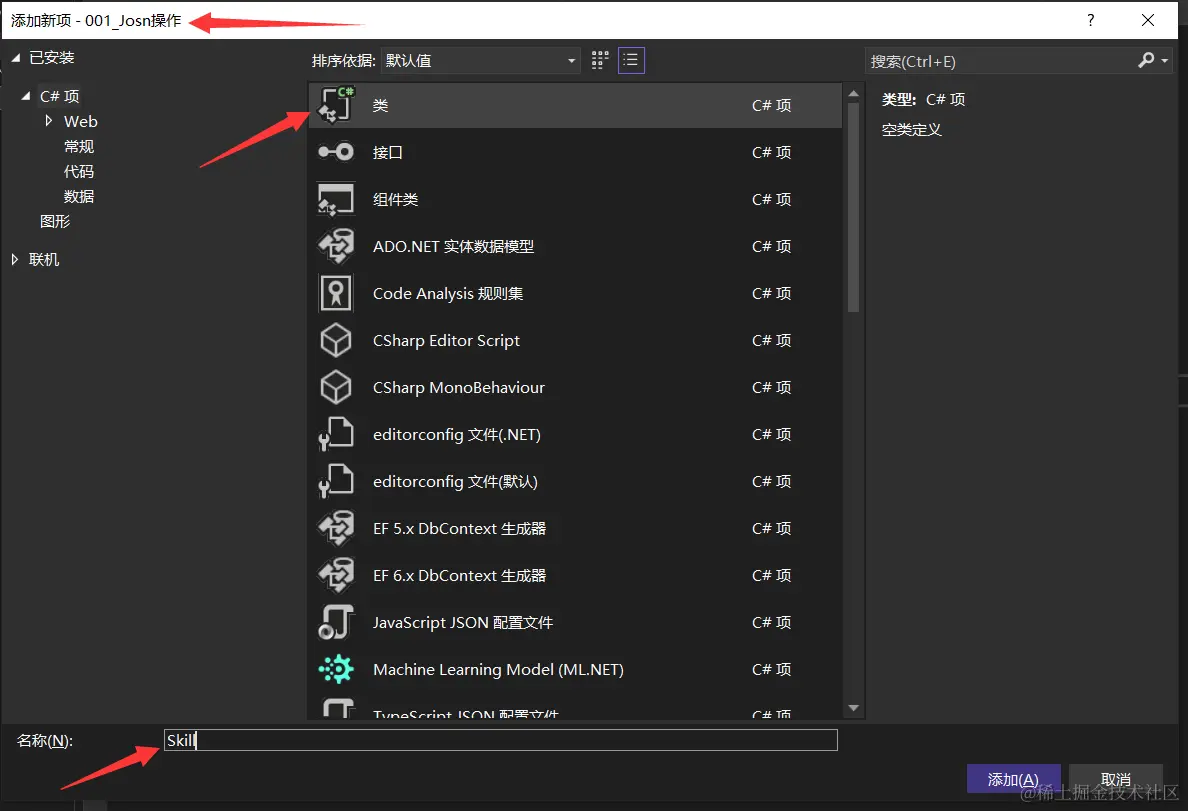Switch to list view mode
Viewport: 1188px width, 811px height.
click(631, 60)
